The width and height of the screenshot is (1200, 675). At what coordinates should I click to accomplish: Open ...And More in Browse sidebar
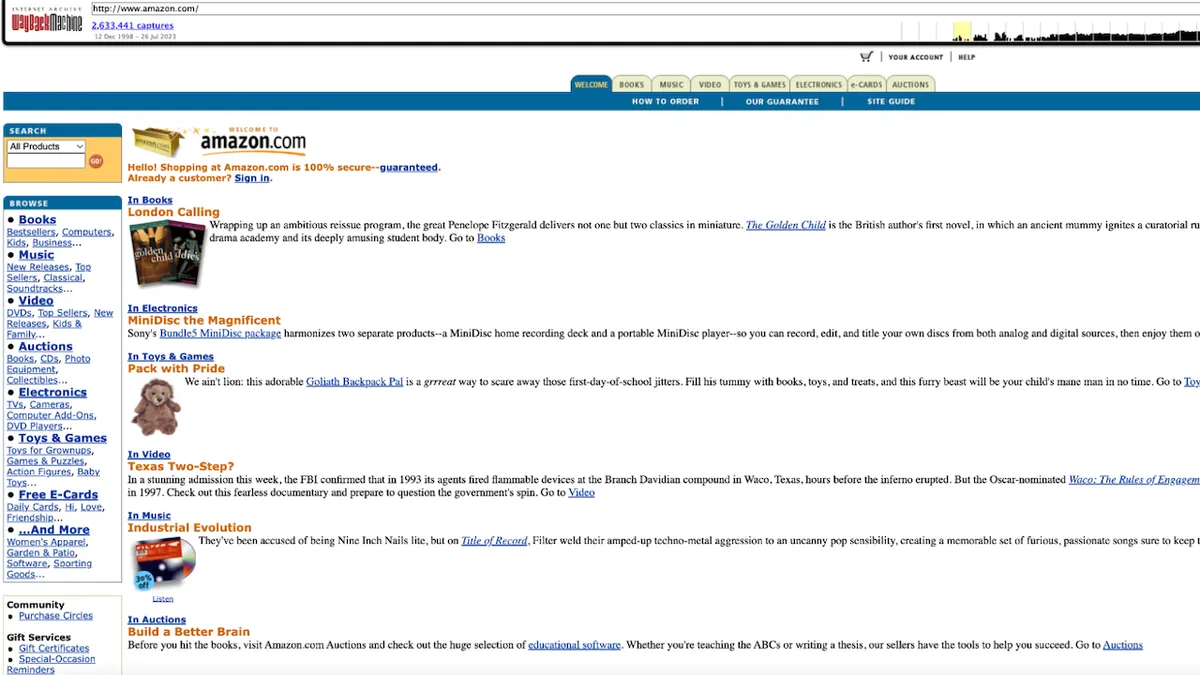54,530
